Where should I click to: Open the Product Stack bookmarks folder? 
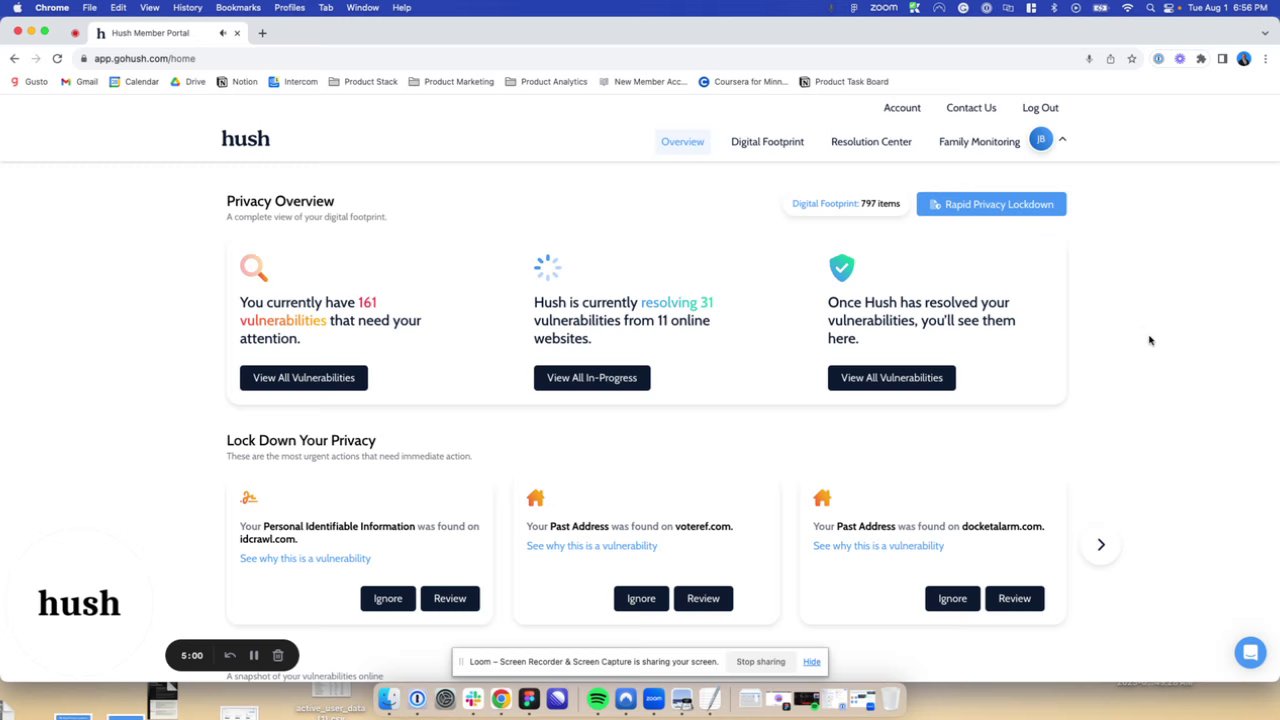[x=362, y=82]
